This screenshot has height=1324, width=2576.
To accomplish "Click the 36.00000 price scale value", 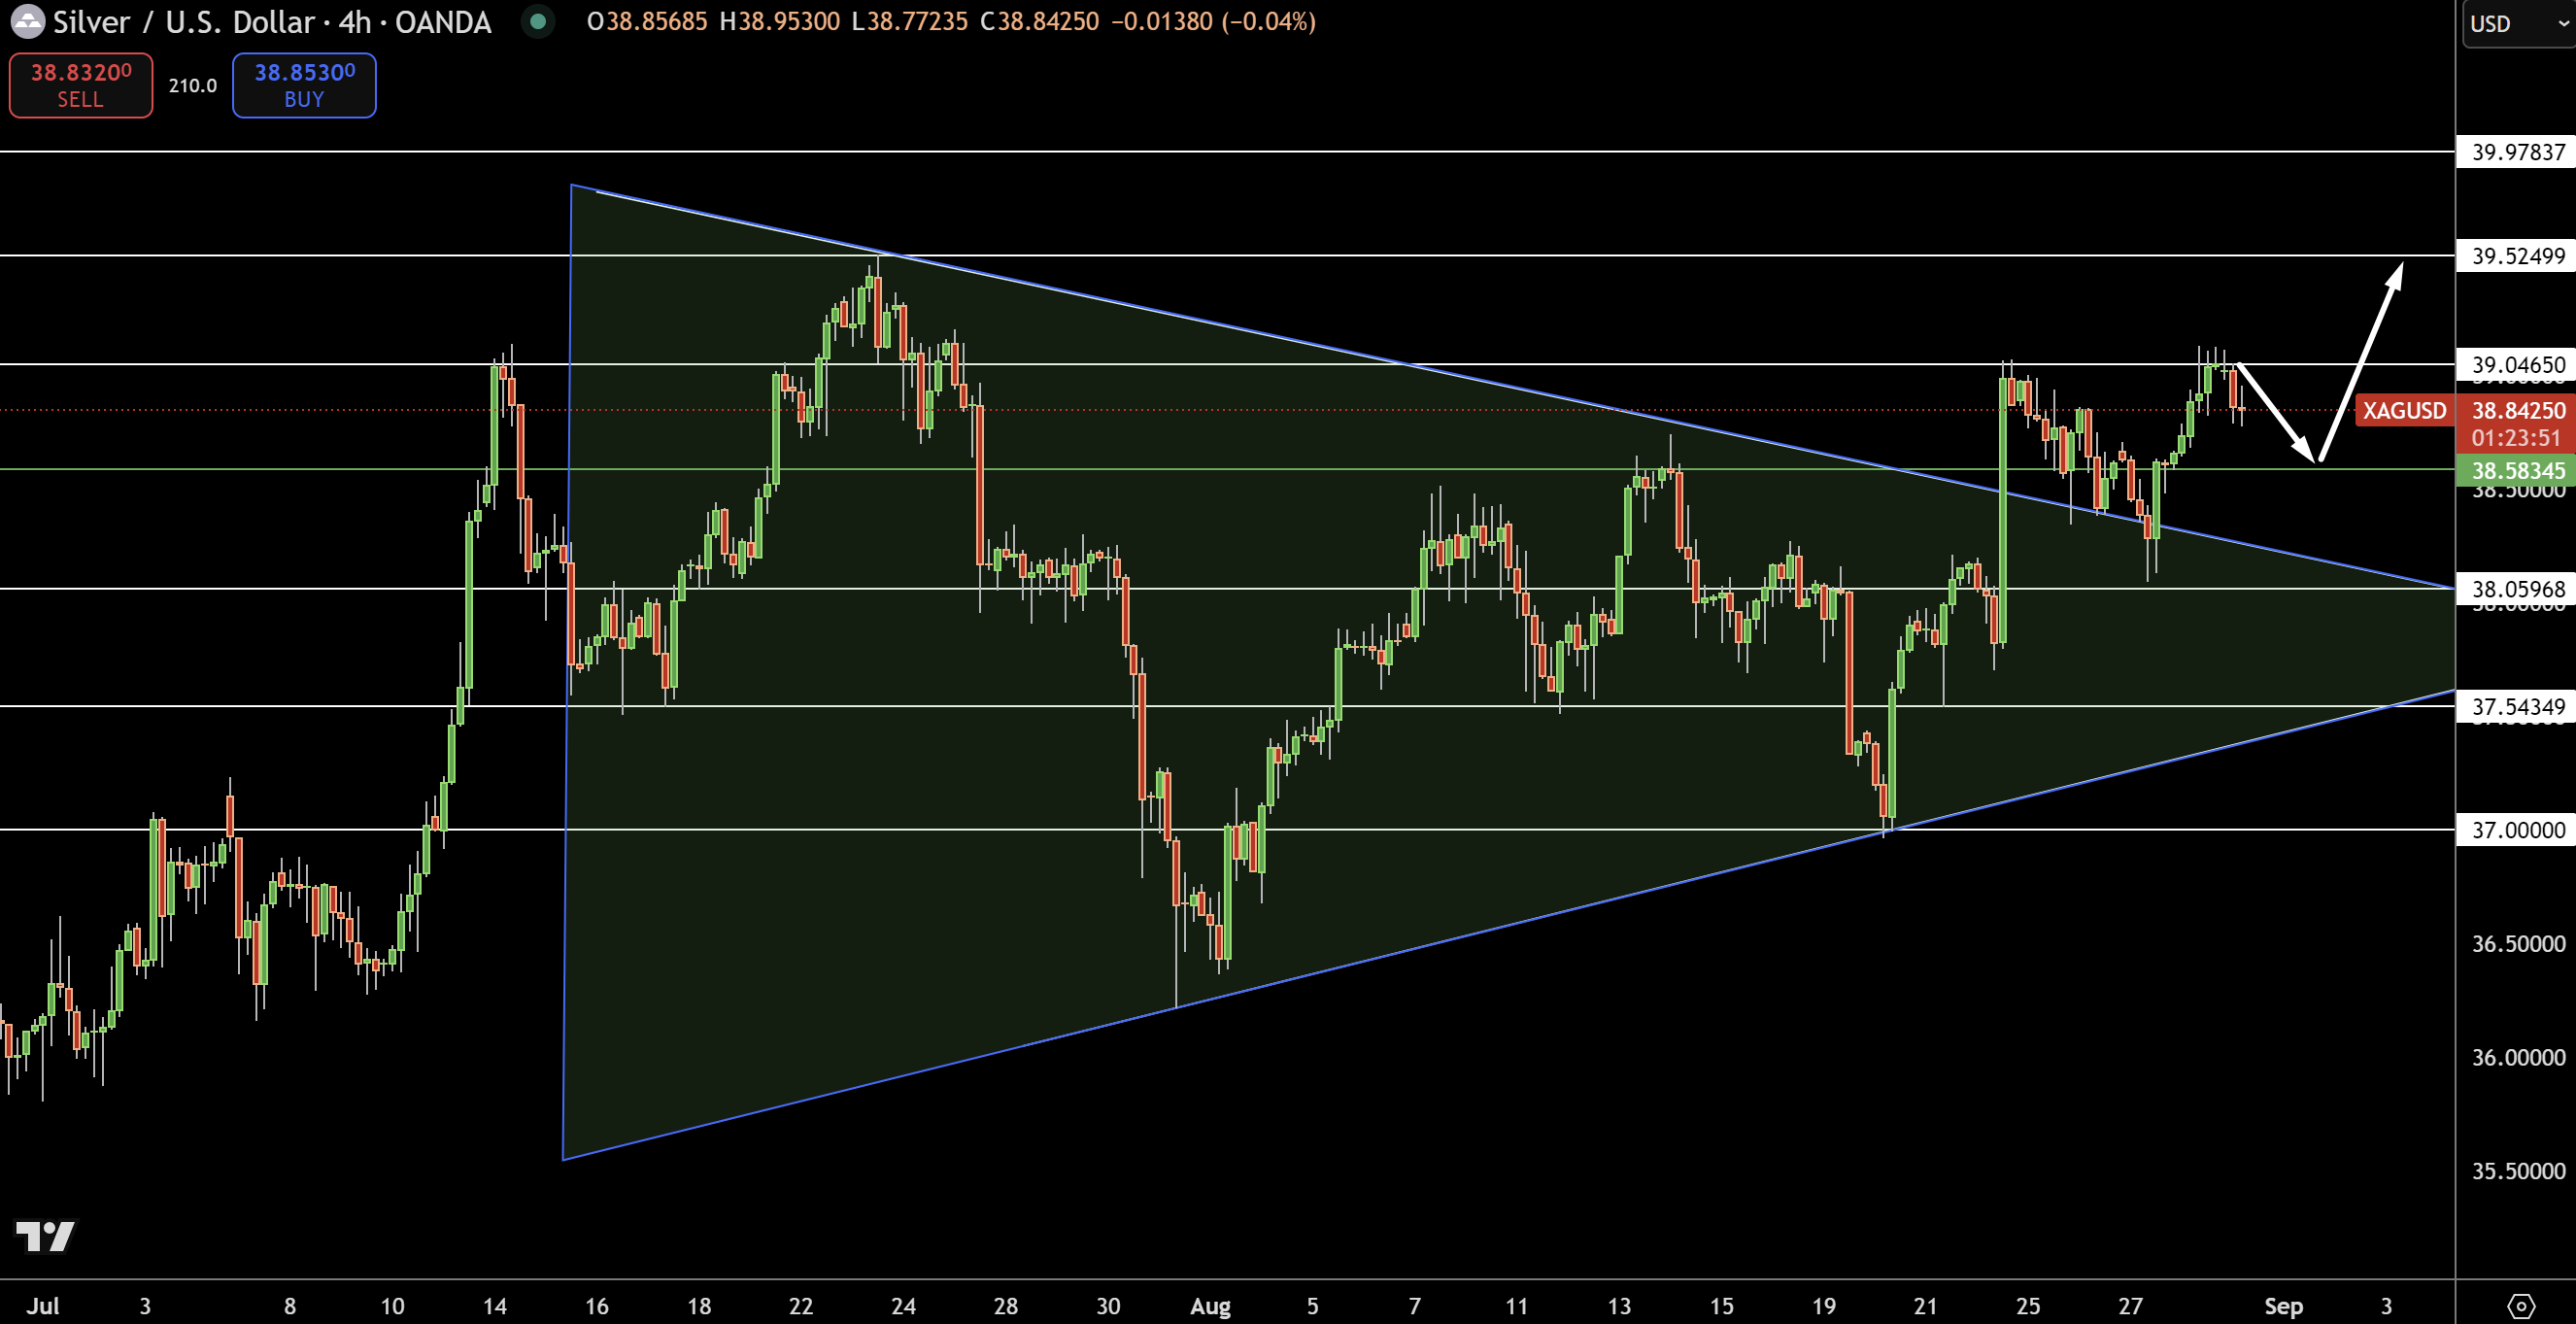I will click(x=2517, y=1058).
